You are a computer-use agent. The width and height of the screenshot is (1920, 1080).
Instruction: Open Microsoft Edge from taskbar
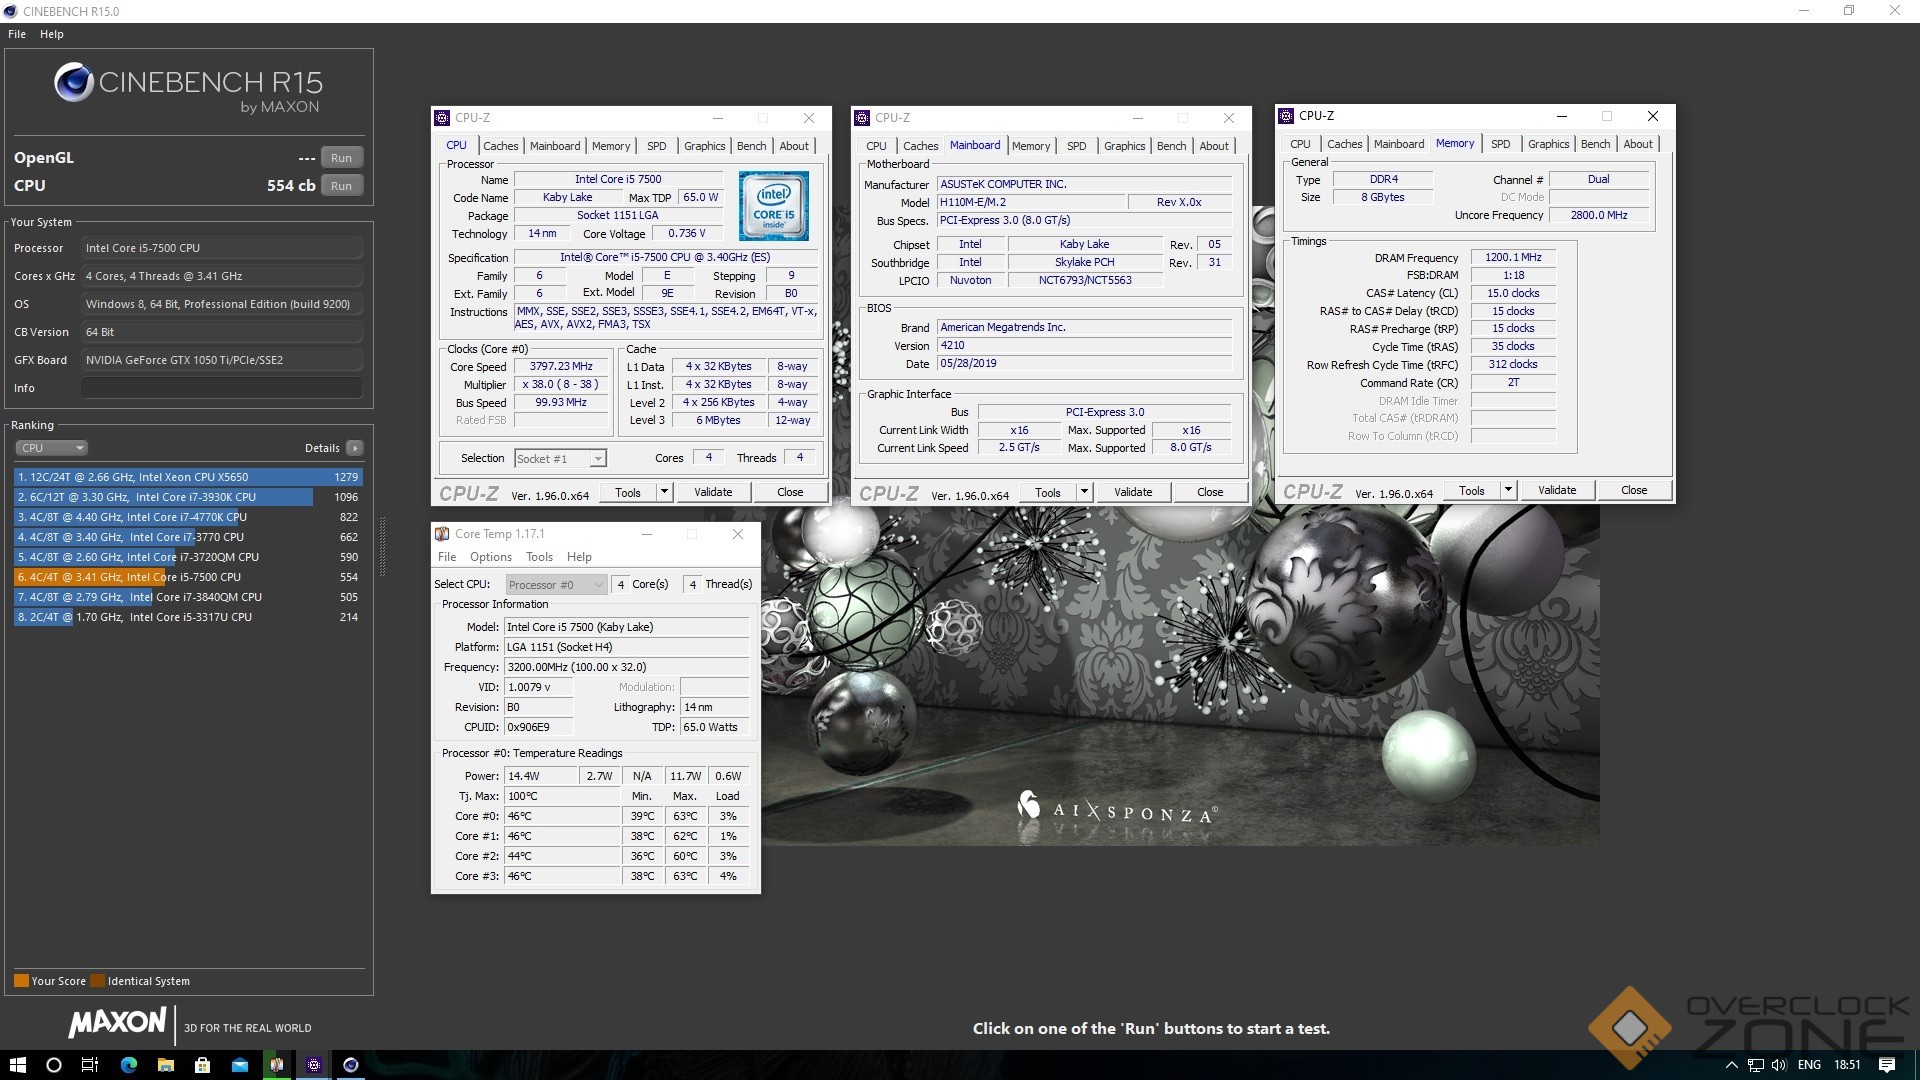(129, 1065)
